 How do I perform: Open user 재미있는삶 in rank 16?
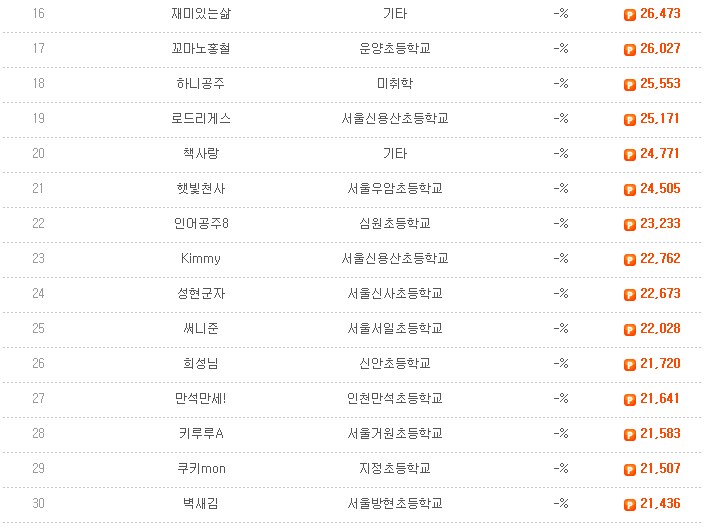tap(201, 14)
